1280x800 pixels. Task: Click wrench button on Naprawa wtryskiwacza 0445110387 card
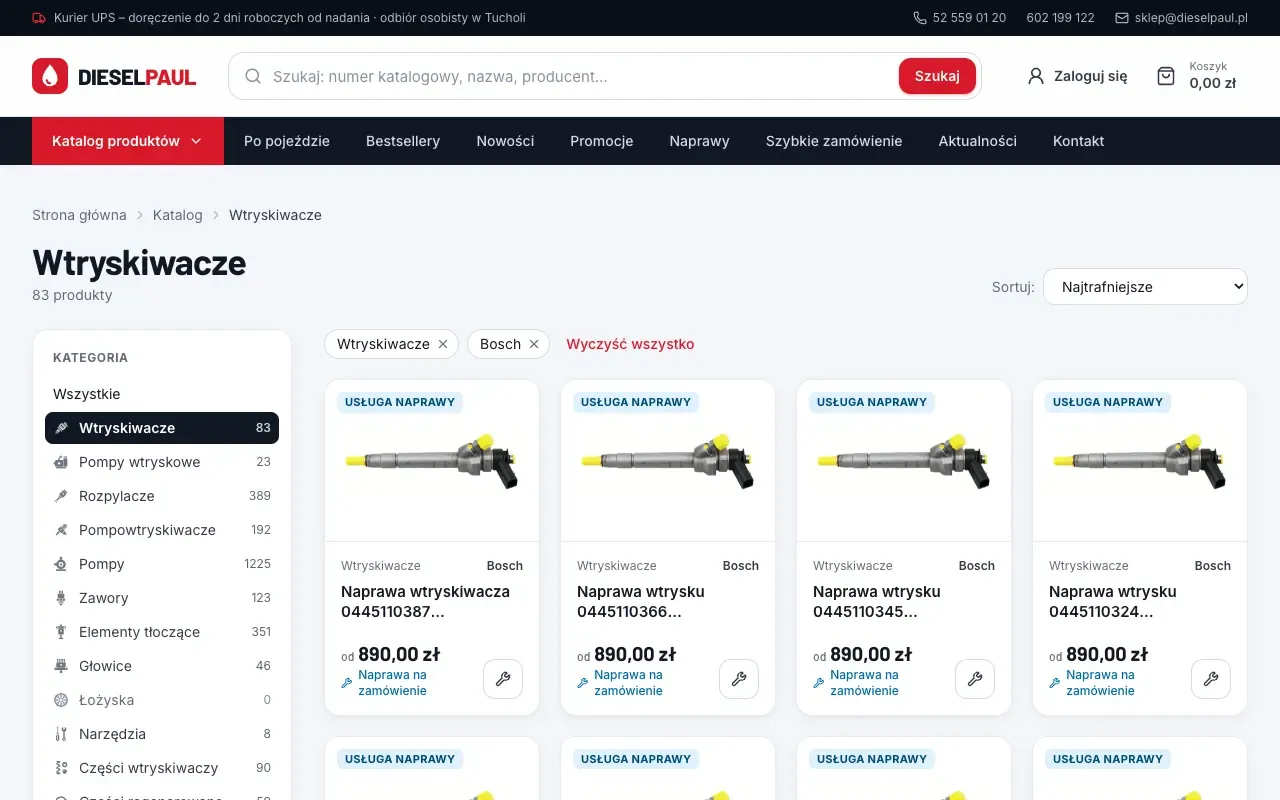coord(503,679)
